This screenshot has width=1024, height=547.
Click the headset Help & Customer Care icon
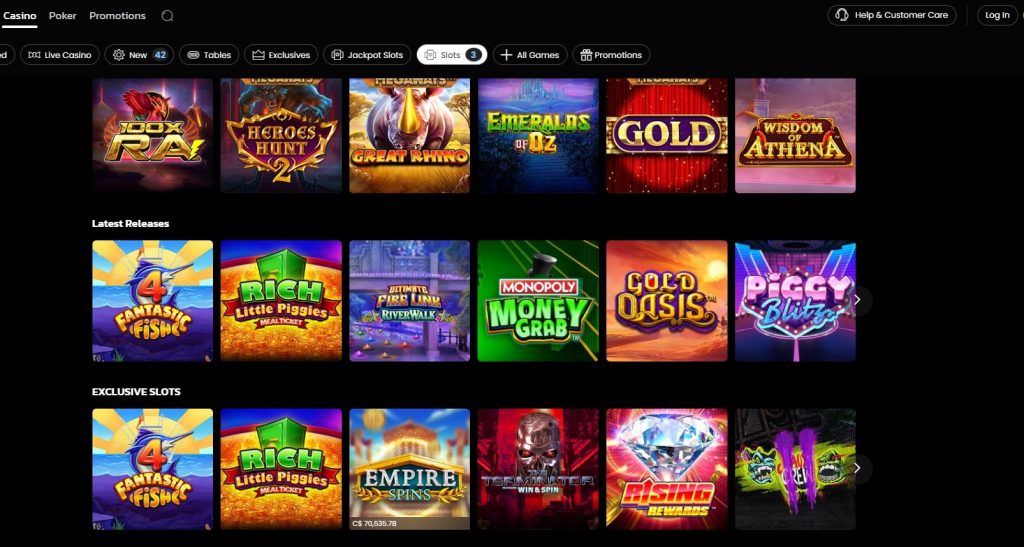click(842, 15)
